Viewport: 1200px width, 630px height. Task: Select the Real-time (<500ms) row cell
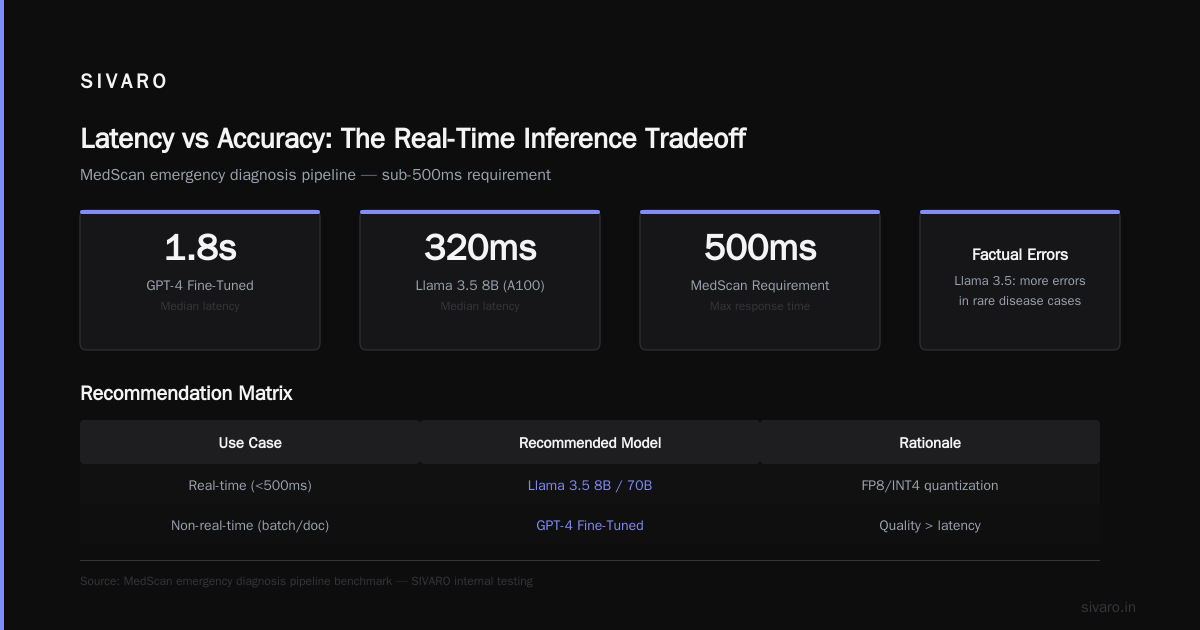pyautogui.click(x=250, y=485)
